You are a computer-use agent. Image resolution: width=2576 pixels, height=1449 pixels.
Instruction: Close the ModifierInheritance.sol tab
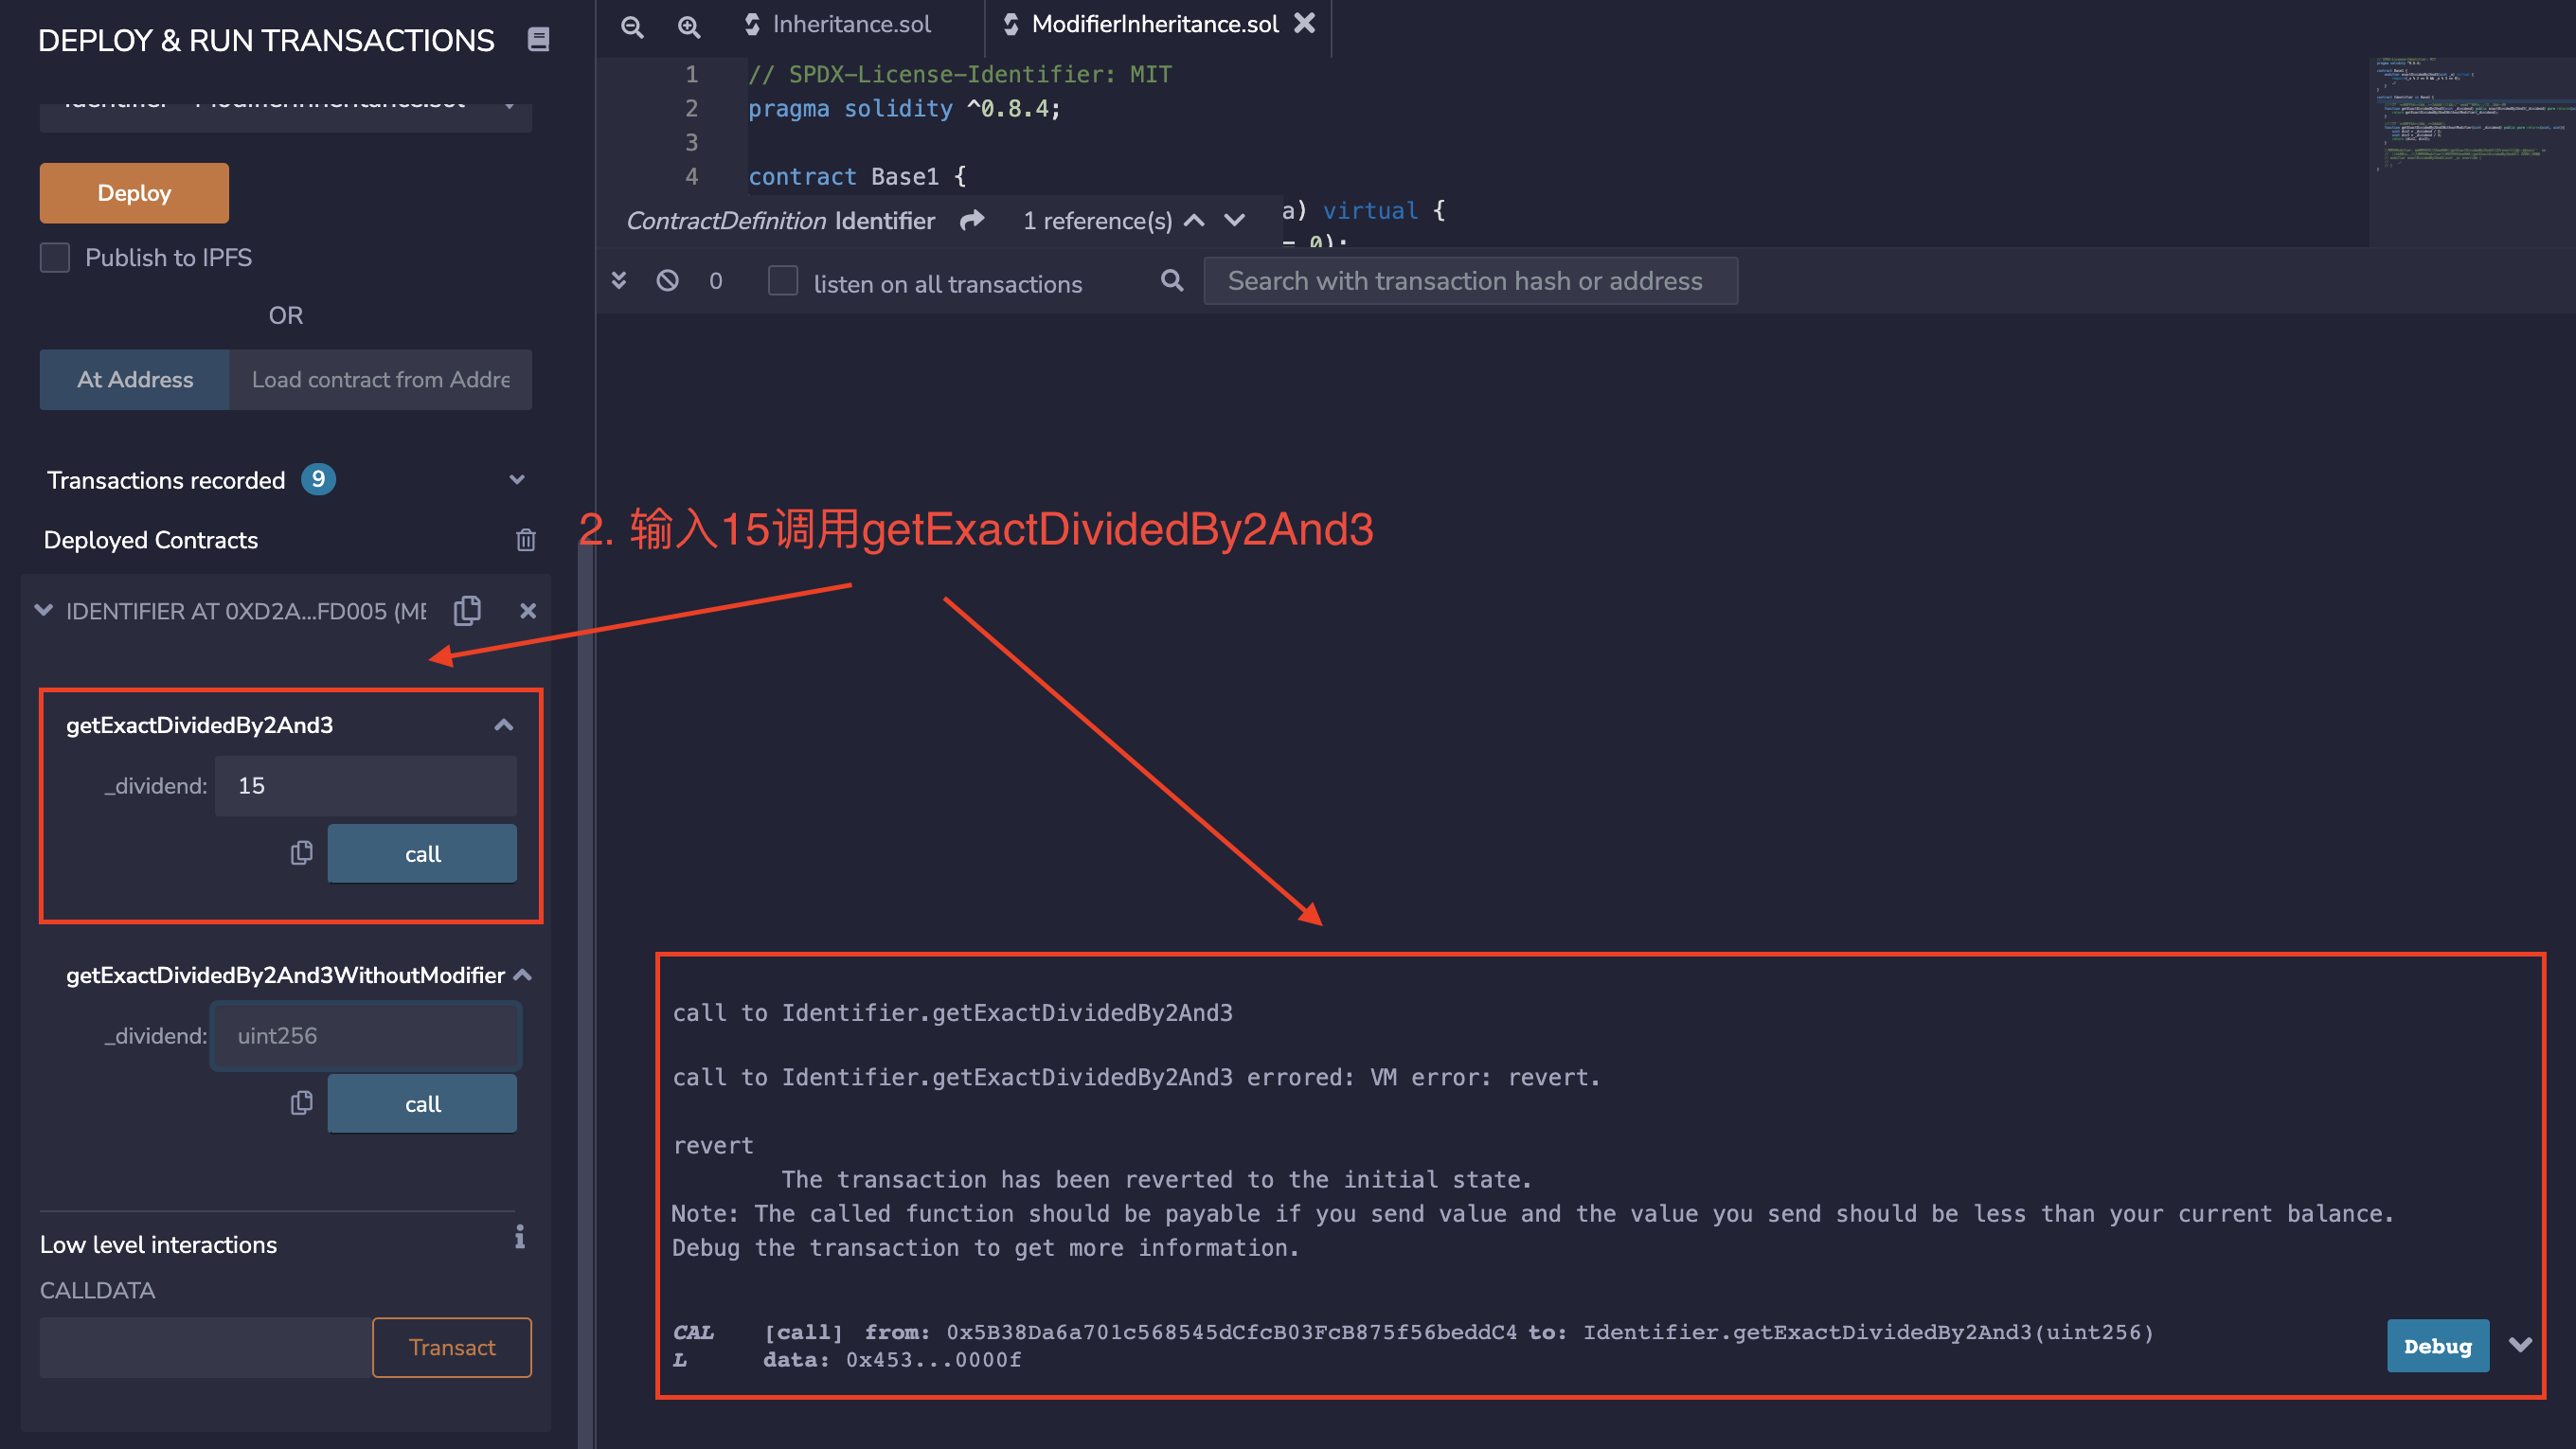1304,23
